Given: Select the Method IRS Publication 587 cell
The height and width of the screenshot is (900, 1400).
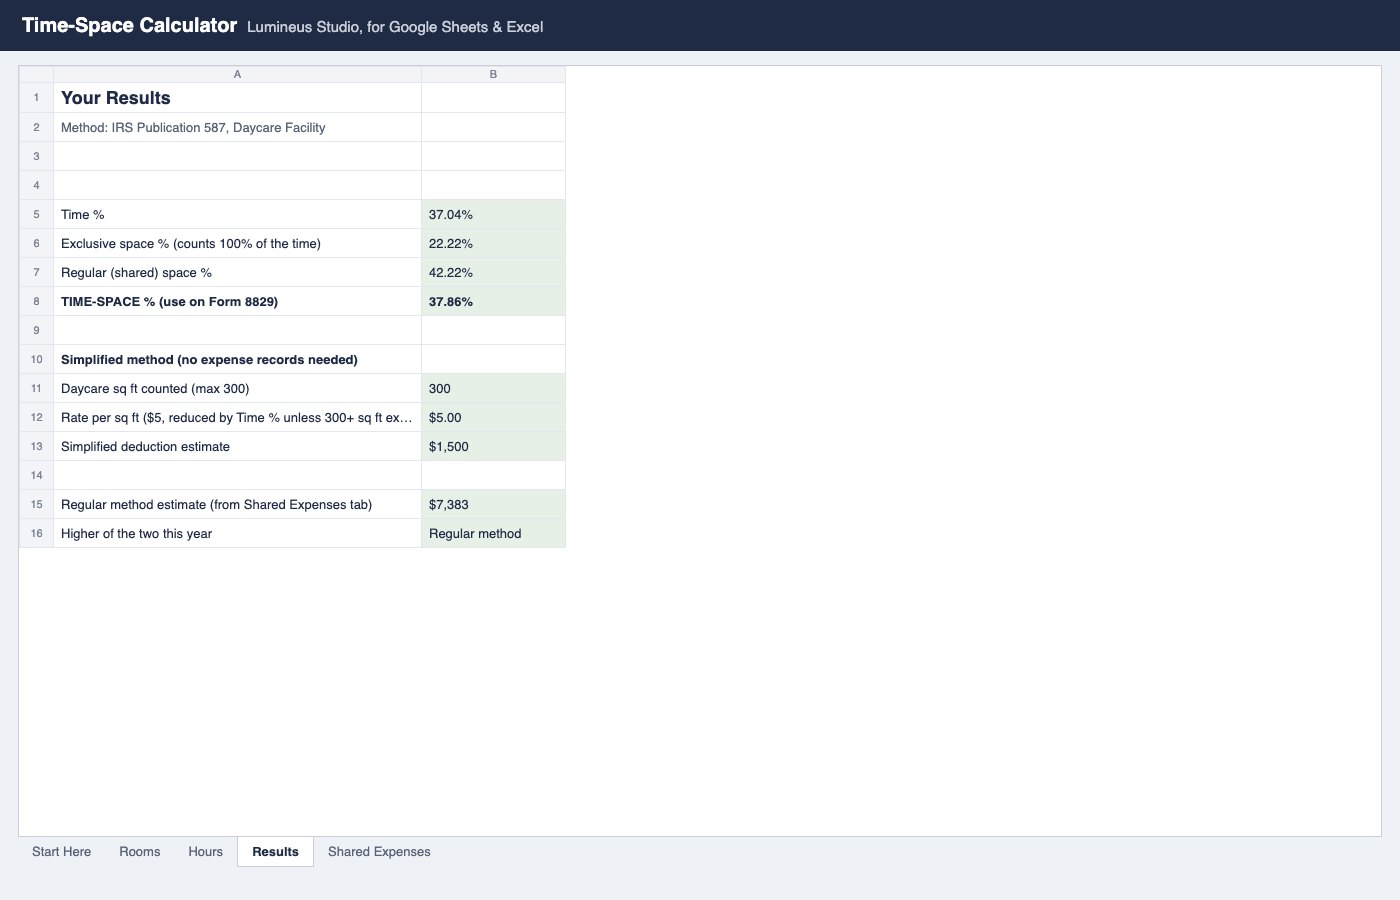Looking at the screenshot, I should [x=237, y=127].
